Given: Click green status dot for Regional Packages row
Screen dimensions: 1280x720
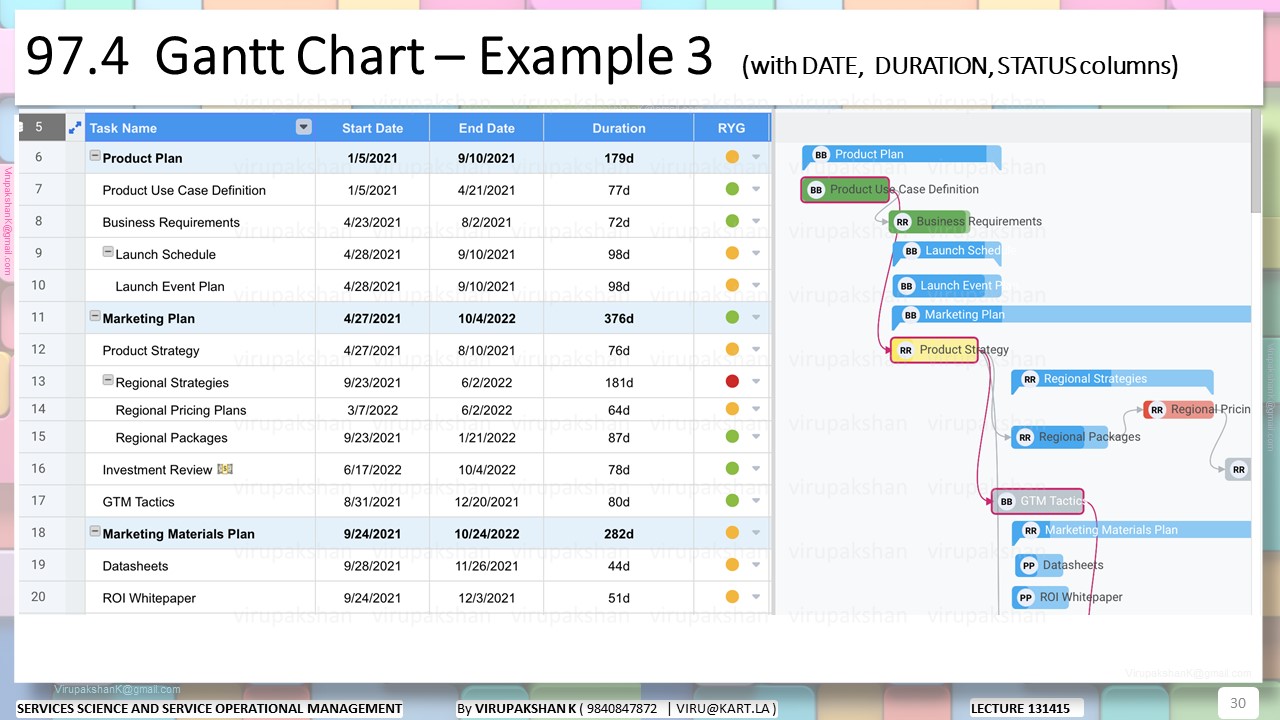Looking at the screenshot, I should [x=732, y=436].
